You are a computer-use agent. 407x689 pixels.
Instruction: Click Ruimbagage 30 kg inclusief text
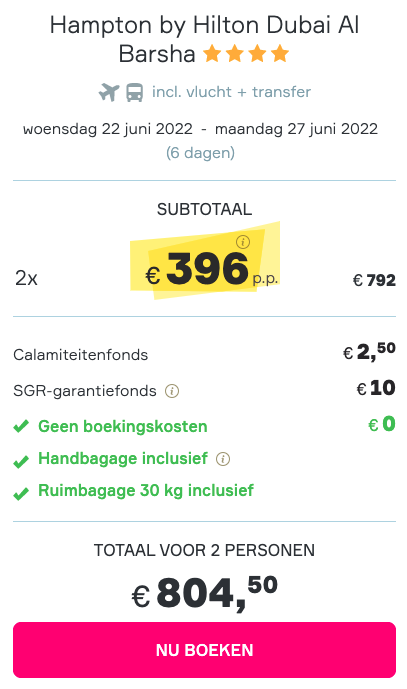click(146, 490)
